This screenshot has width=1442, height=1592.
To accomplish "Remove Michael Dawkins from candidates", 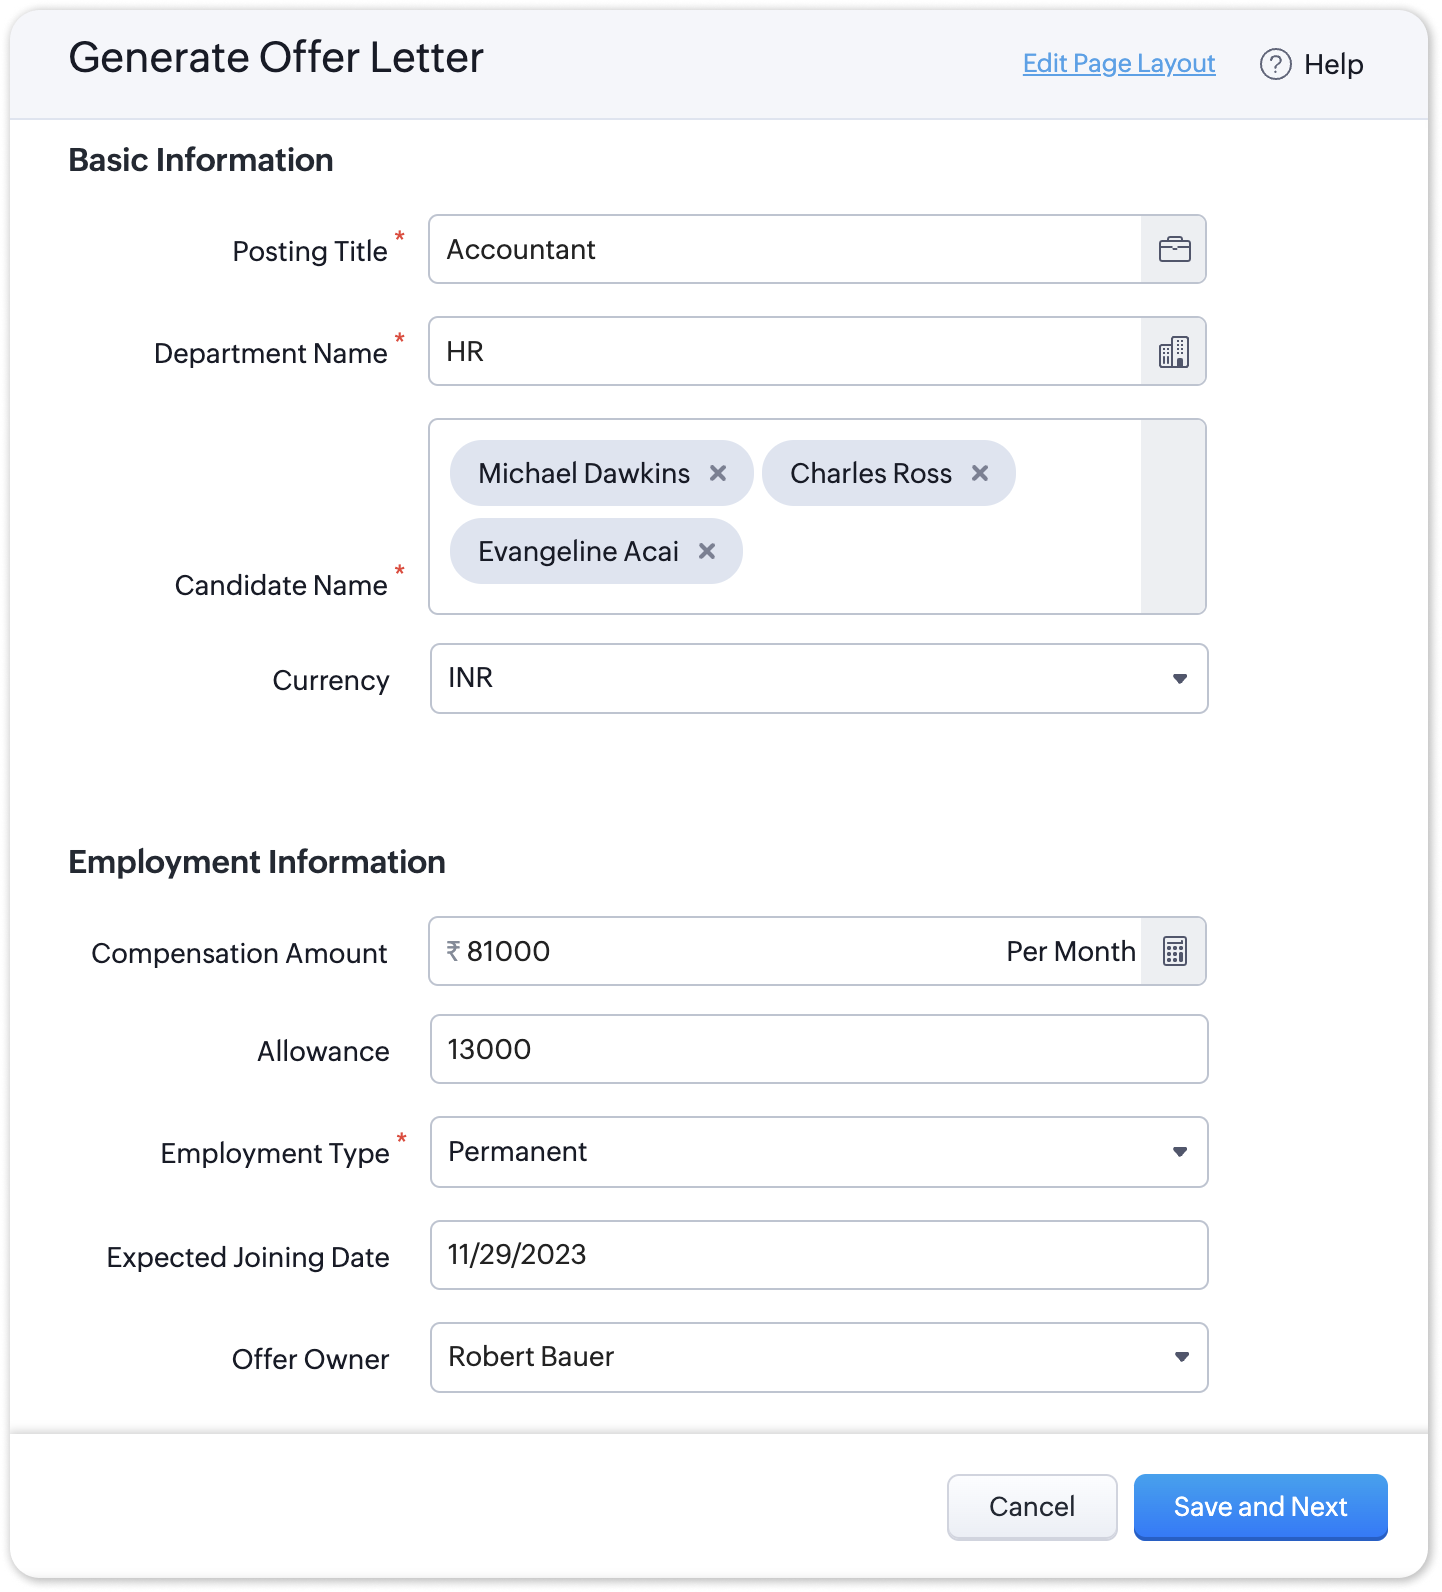I will [718, 473].
